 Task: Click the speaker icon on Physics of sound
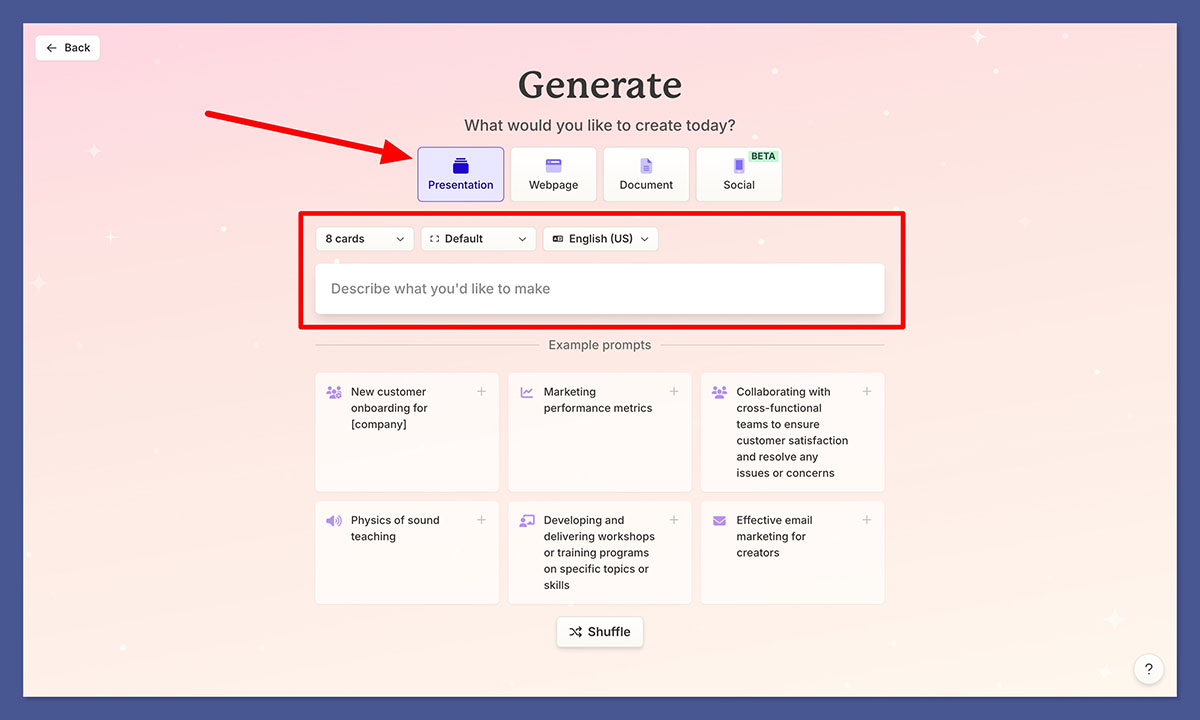(333, 520)
